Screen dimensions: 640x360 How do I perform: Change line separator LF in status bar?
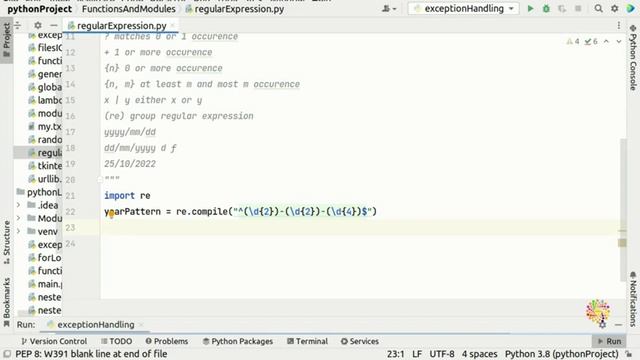click(417, 354)
